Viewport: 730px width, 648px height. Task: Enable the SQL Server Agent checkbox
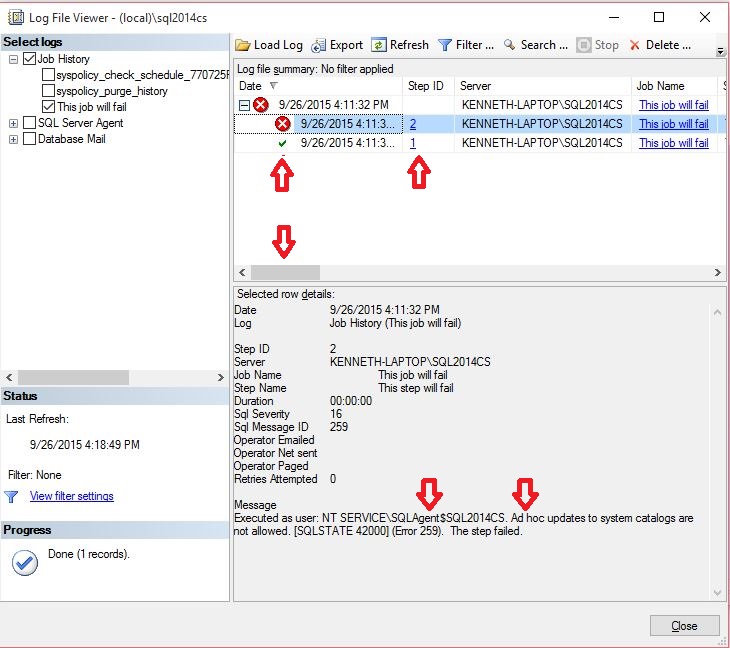(29, 123)
